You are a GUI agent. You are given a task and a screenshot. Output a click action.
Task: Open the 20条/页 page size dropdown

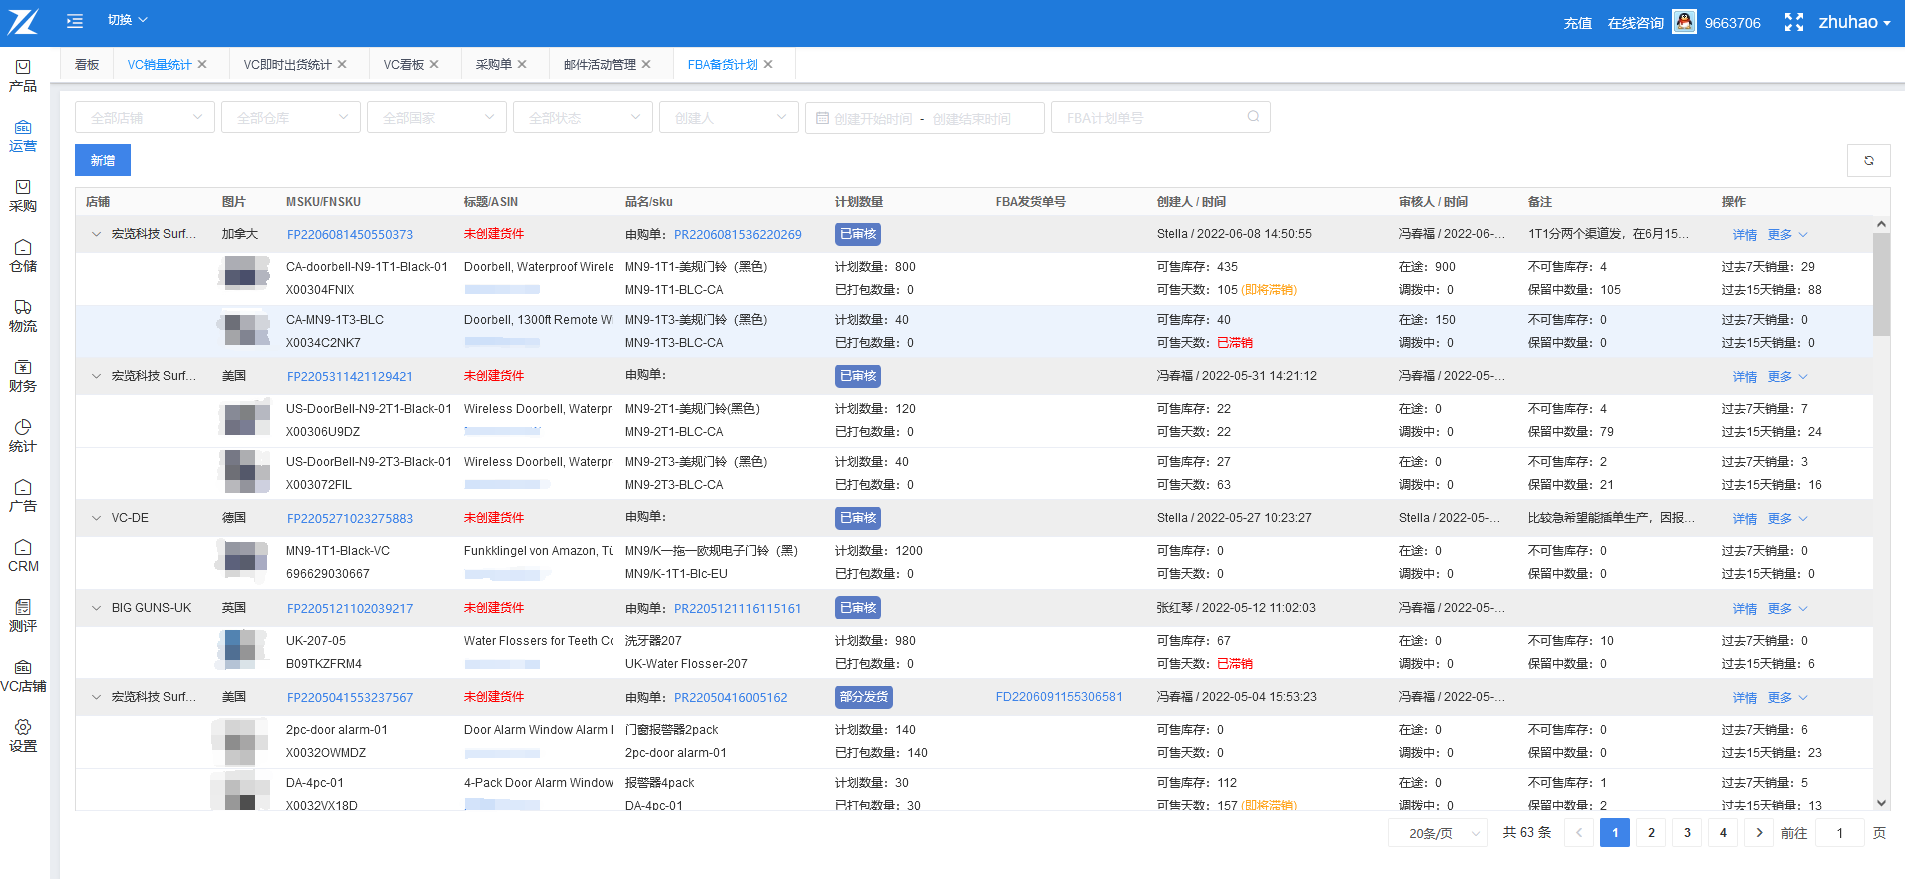[x=1438, y=833]
